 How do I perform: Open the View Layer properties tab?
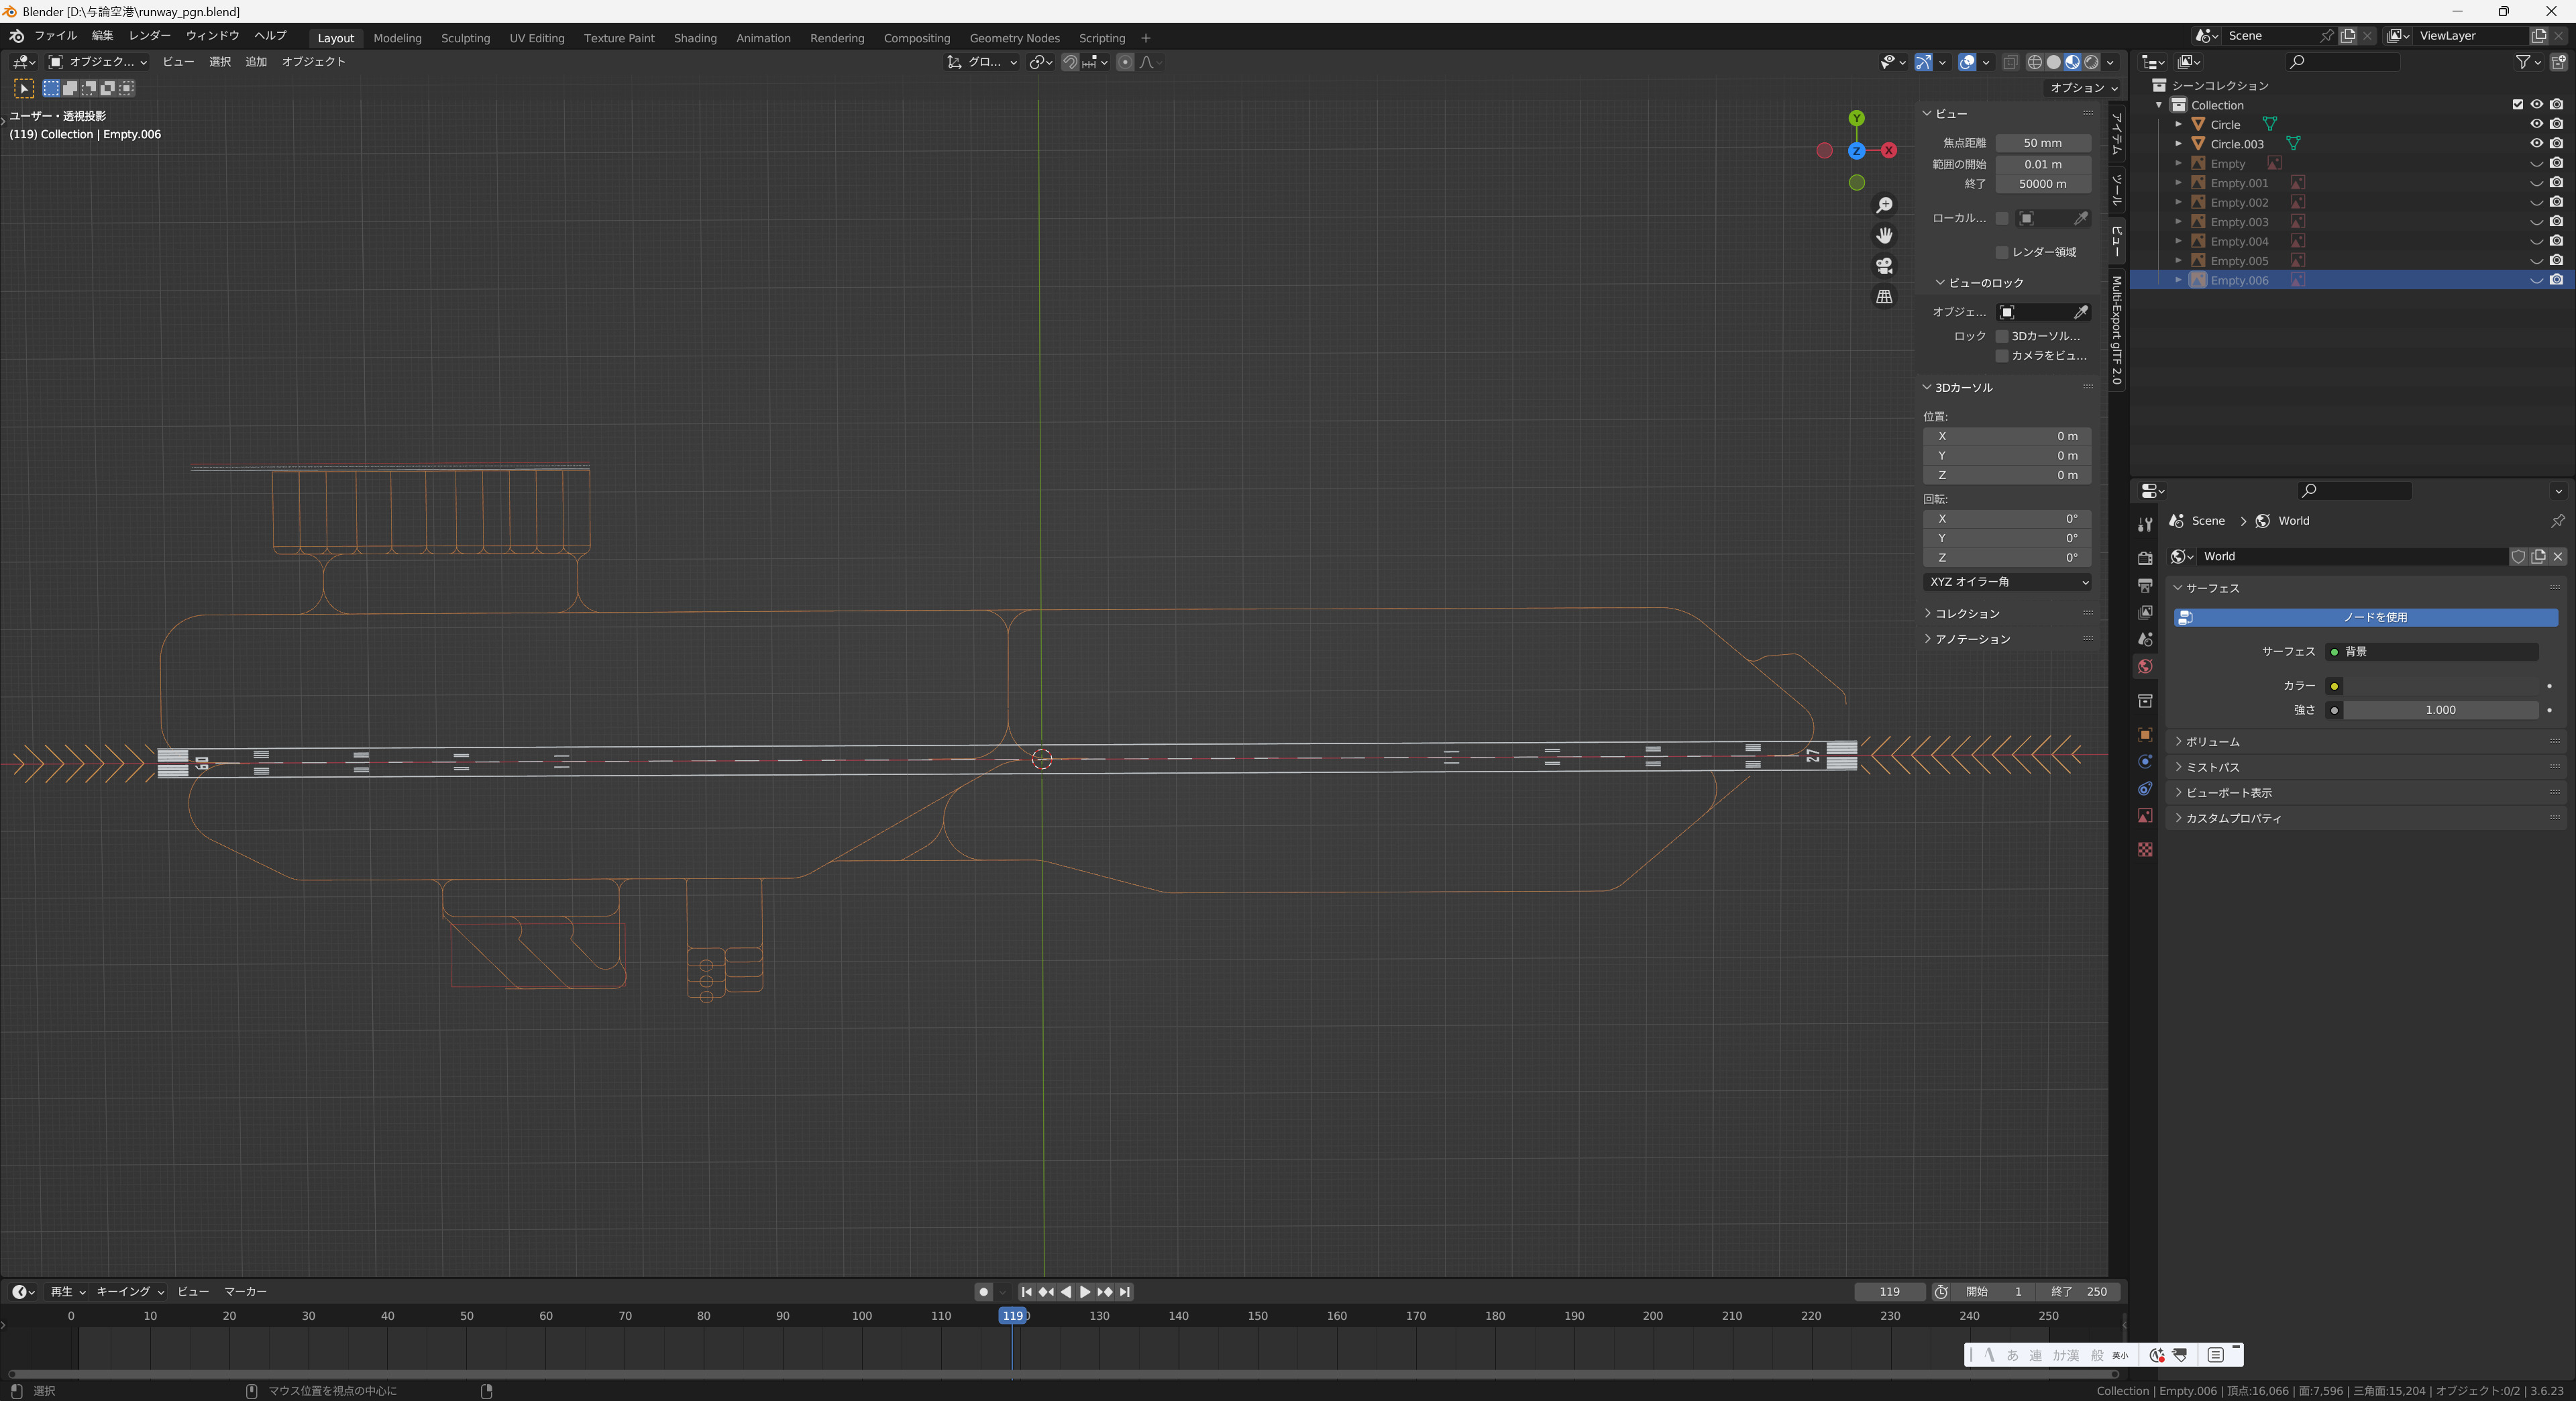pos(2144,612)
